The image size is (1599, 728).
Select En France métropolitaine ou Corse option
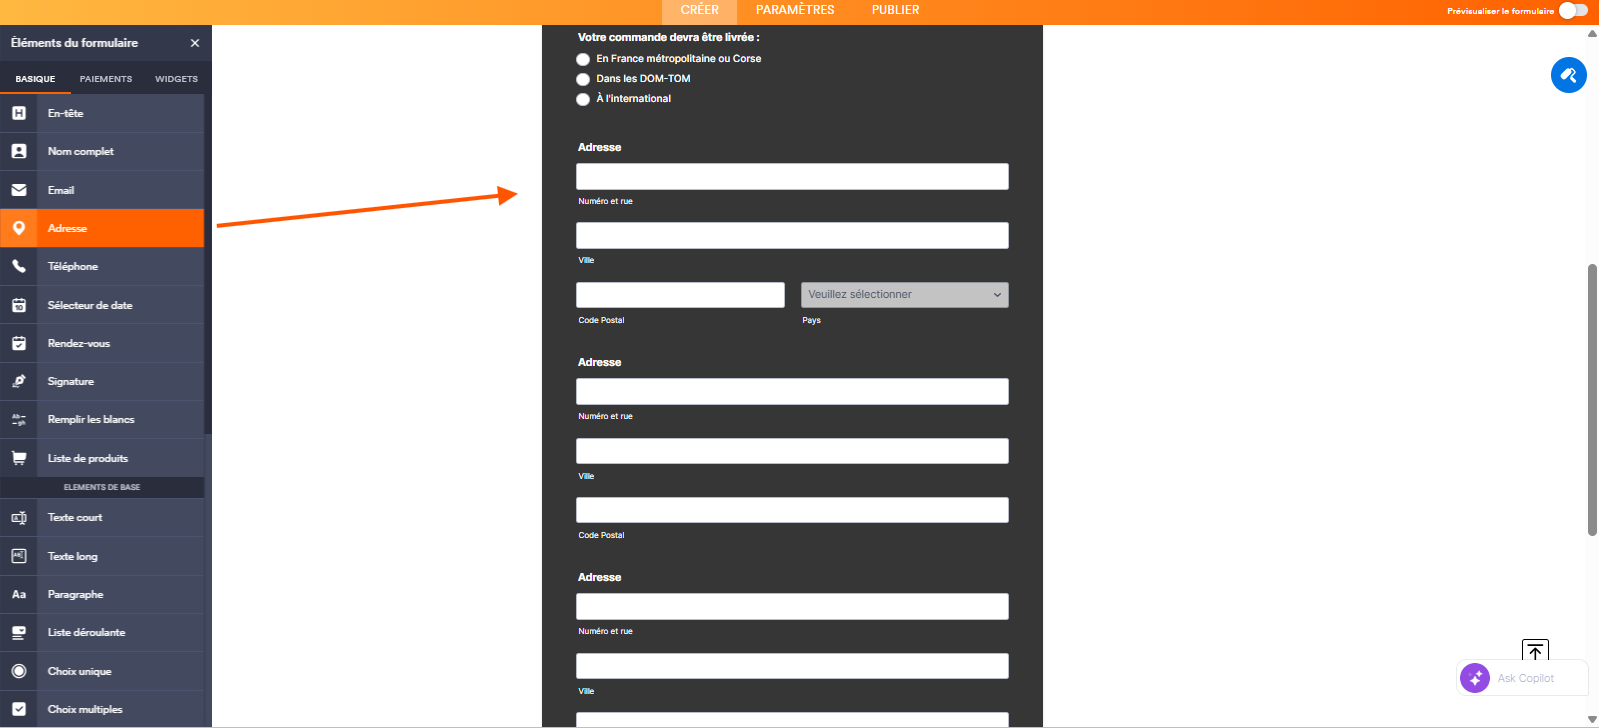(583, 59)
